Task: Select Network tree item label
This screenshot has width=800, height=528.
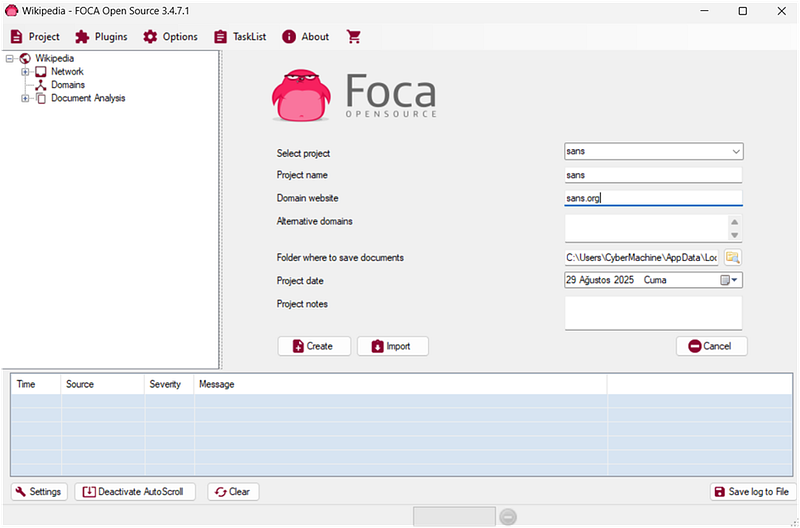Action: pyautogui.click(x=67, y=72)
